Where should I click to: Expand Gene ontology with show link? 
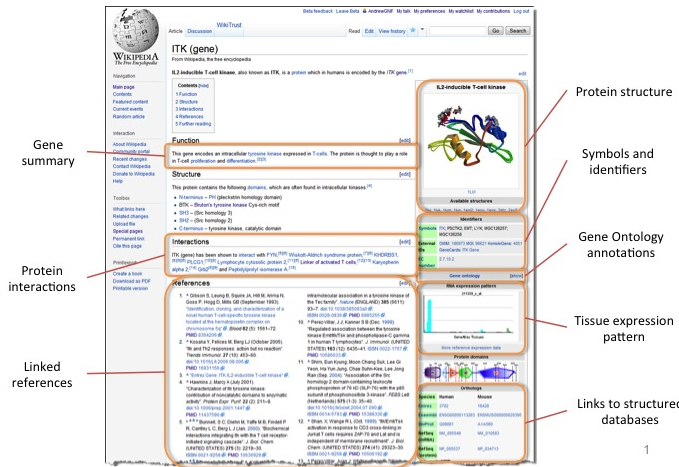516,276
